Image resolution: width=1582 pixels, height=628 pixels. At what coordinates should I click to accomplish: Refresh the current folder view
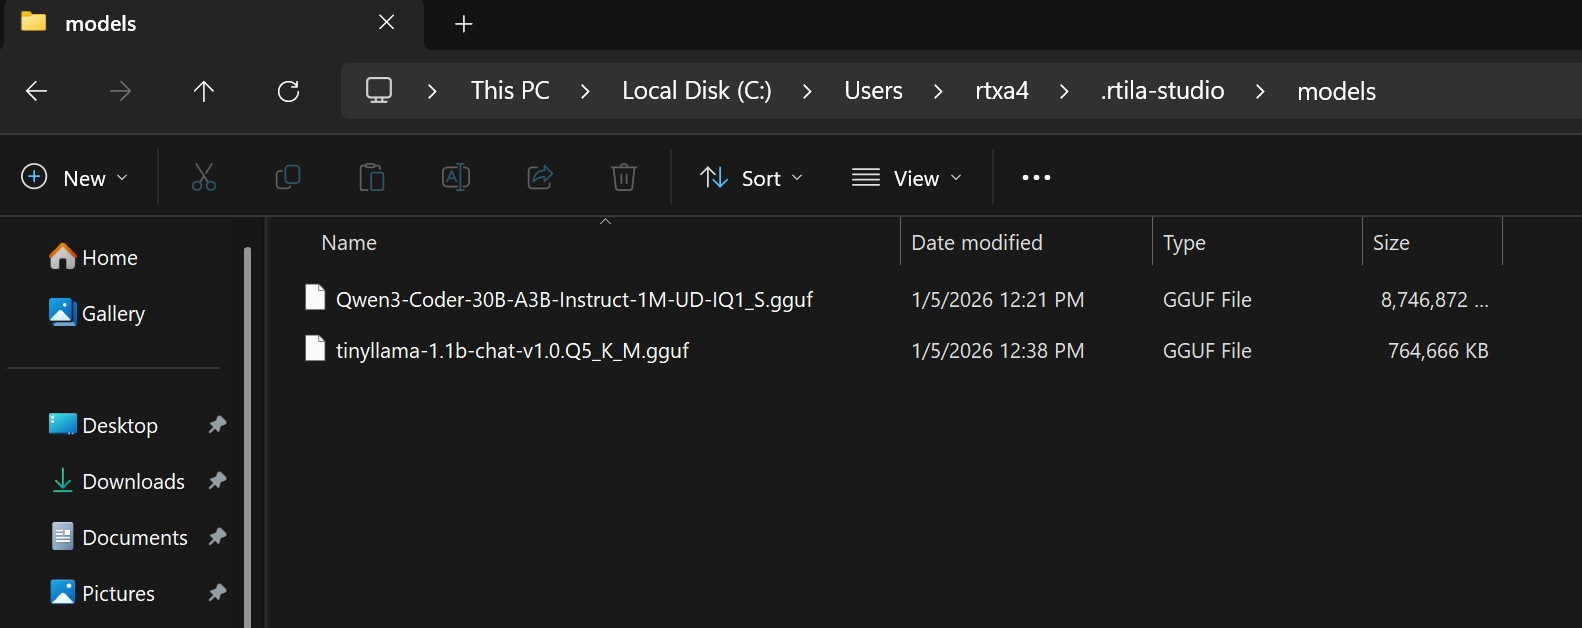pos(288,92)
